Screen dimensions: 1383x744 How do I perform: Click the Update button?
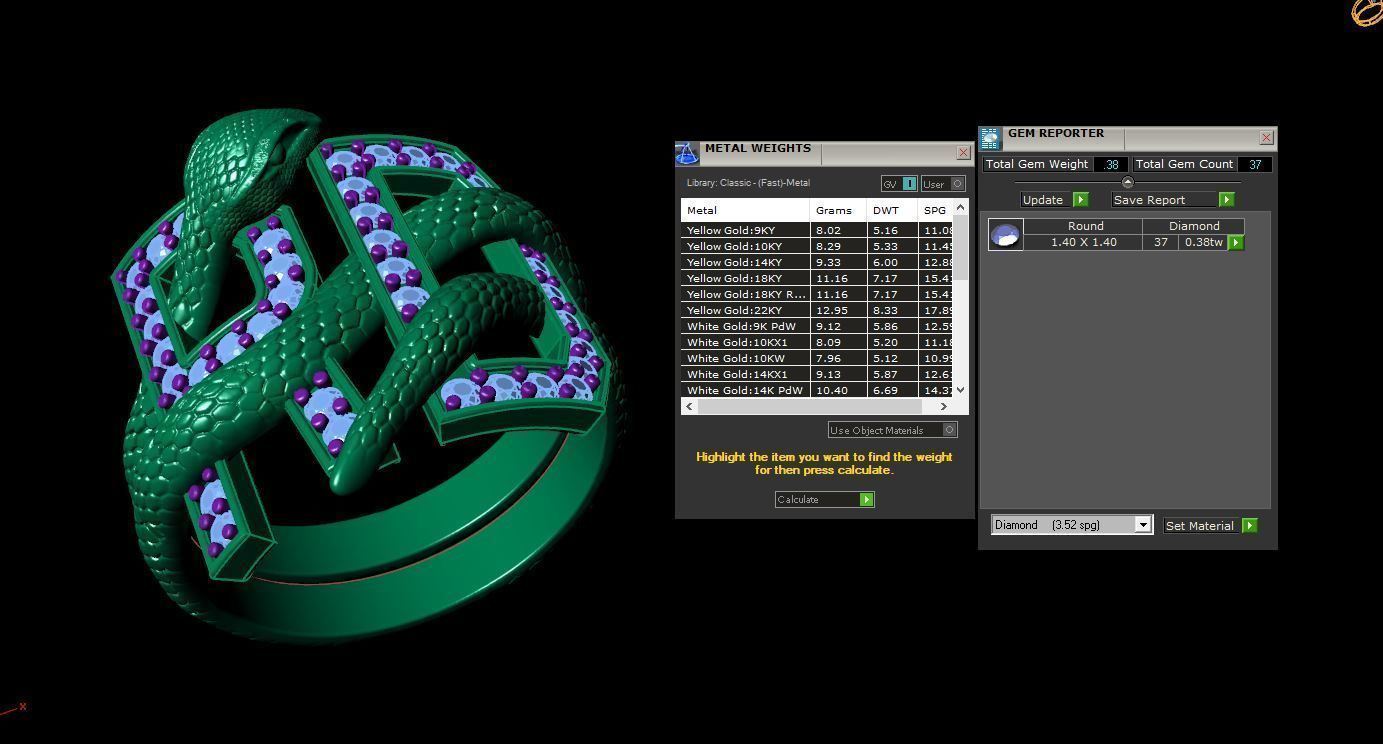1044,200
